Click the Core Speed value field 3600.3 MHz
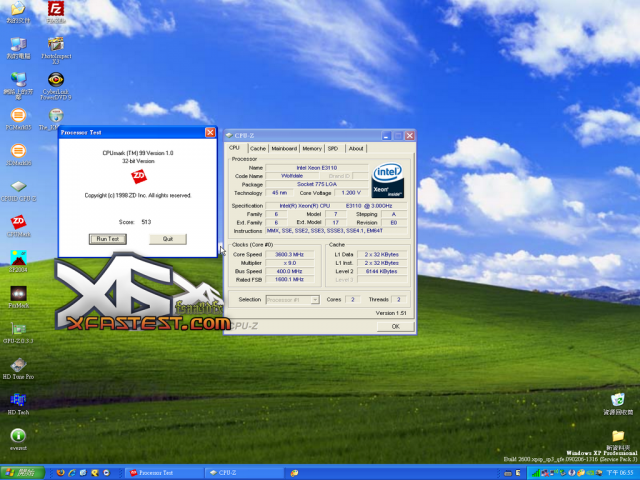The height and width of the screenshot is (480, 640). tap(289, 254)
